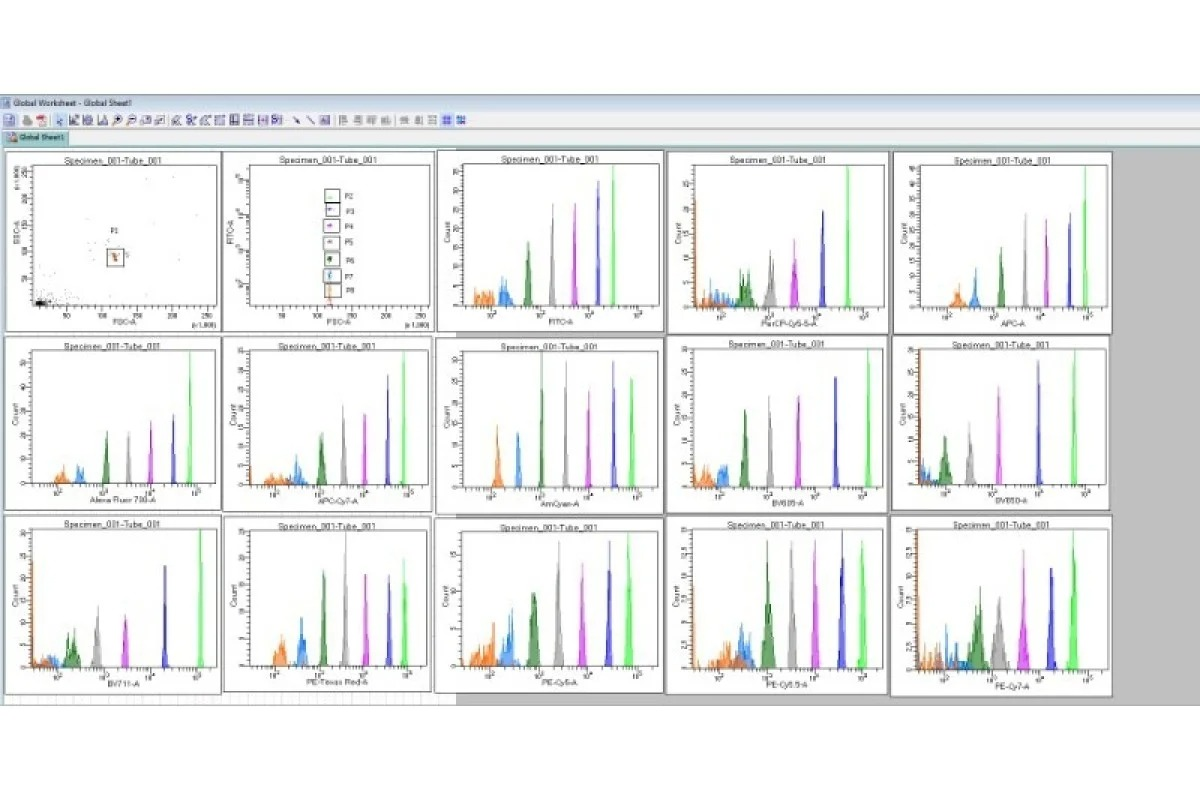
Task: Select the line drawing tool
Action: click(x=311, y=120)
